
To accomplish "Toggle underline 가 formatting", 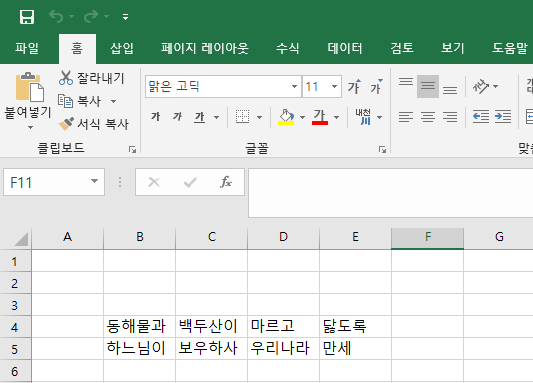I will (200, 117).
